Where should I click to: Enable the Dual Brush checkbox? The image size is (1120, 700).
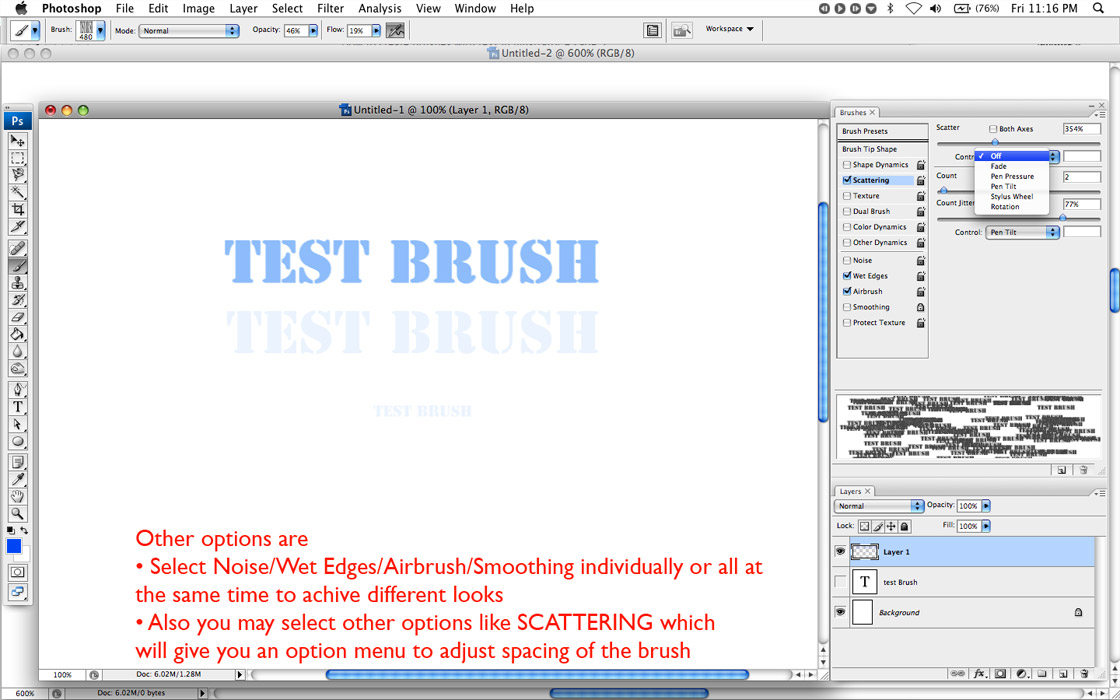[847, 211]
